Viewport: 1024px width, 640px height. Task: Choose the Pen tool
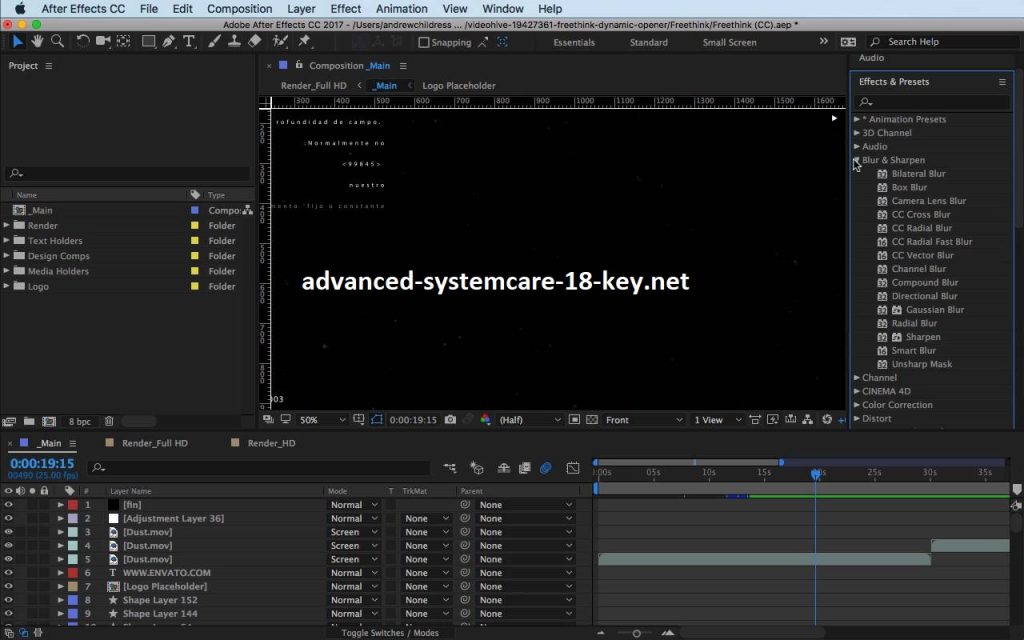click(x=169, y=41)
